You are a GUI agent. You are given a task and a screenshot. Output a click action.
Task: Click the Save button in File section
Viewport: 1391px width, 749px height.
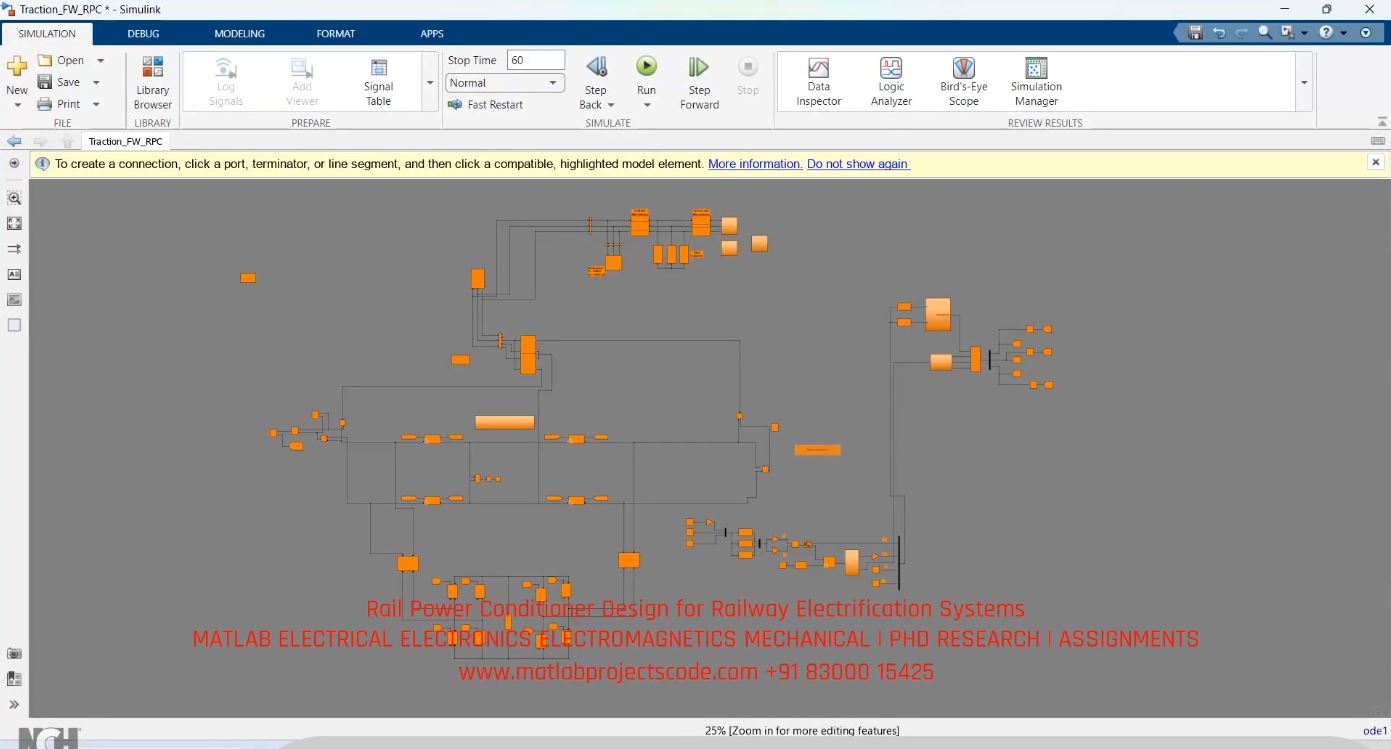pyautogui.click(x=59, y=82)
